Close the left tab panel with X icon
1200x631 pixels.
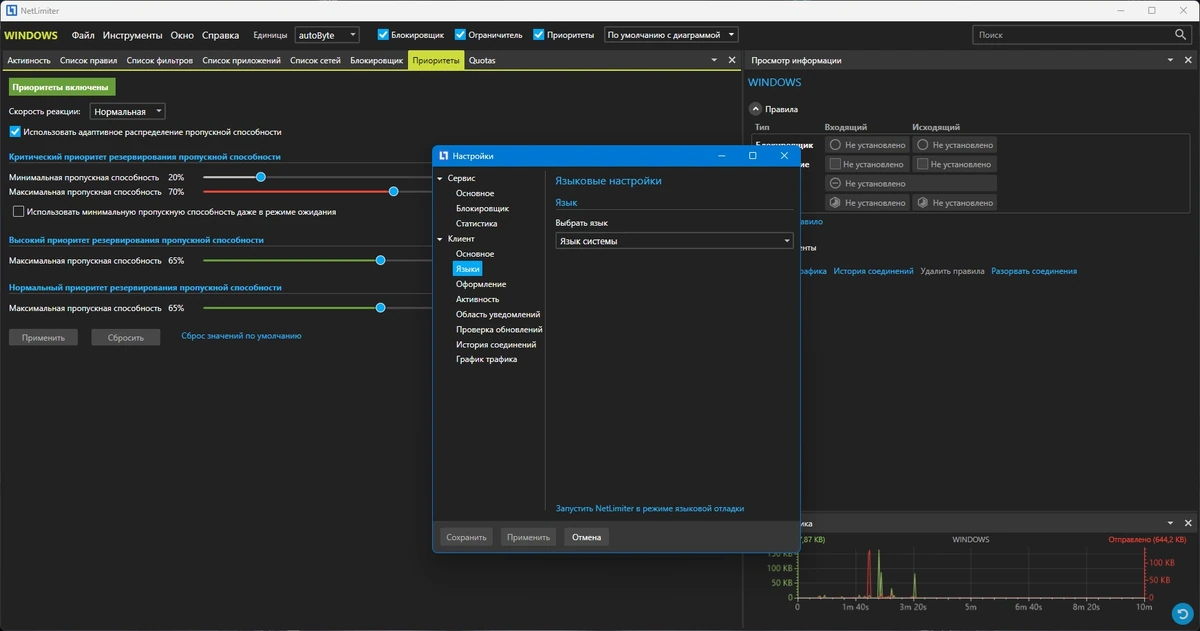point(731,60)
